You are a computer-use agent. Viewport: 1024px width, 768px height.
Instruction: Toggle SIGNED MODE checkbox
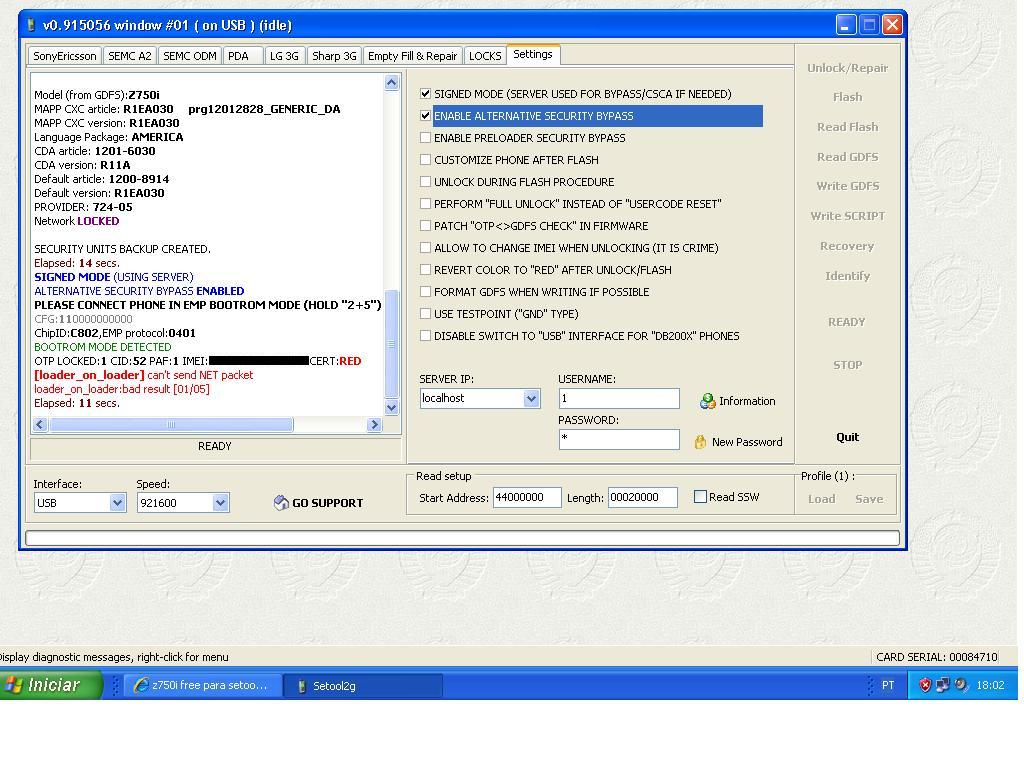(x=425, y=94)
